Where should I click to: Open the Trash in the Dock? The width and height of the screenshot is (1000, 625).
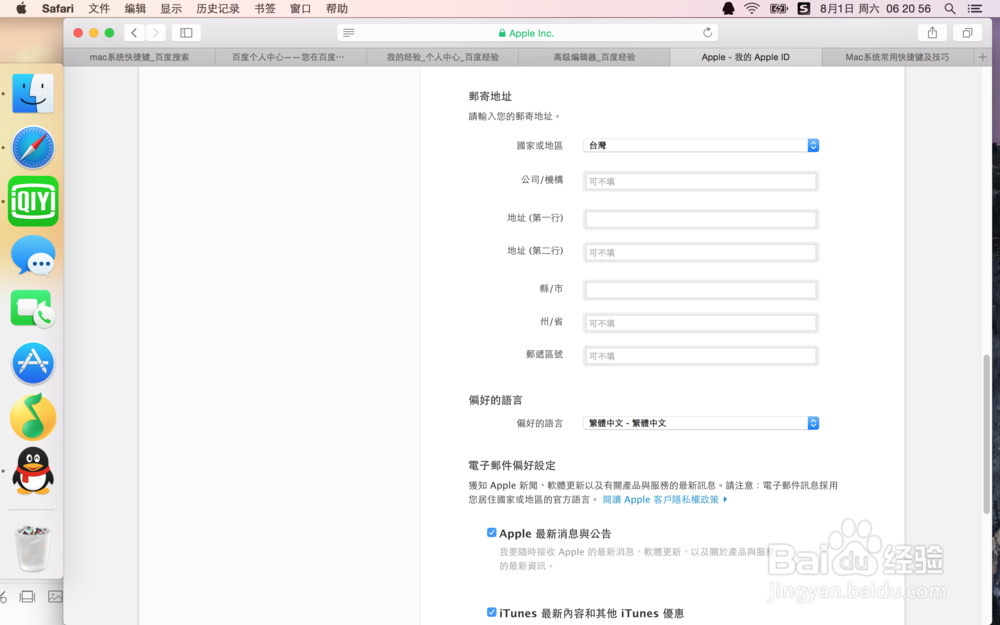click(33, 548)
